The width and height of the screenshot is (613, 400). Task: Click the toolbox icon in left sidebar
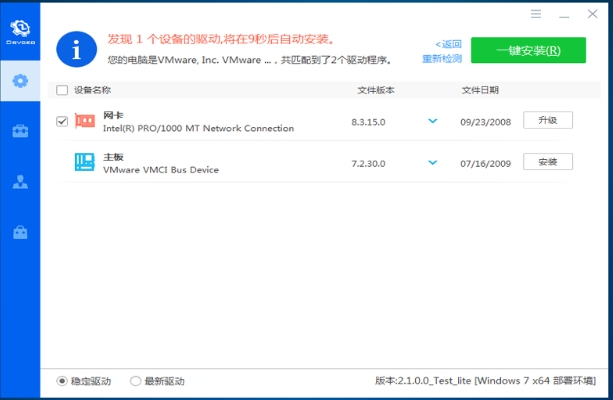click(x=20, y=131)
